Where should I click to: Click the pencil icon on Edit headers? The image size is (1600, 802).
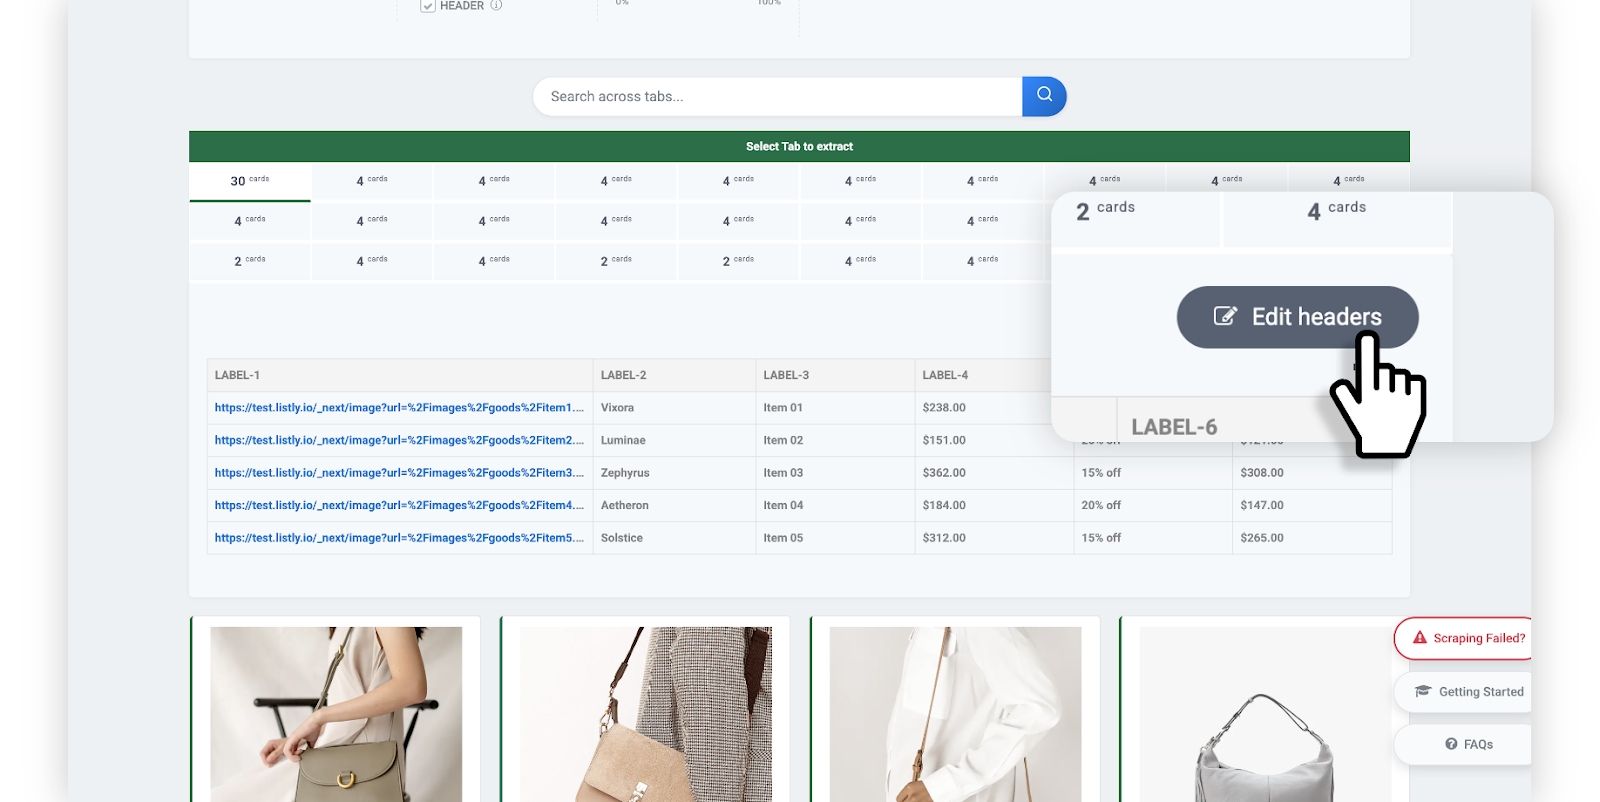tap(1225, 316)
